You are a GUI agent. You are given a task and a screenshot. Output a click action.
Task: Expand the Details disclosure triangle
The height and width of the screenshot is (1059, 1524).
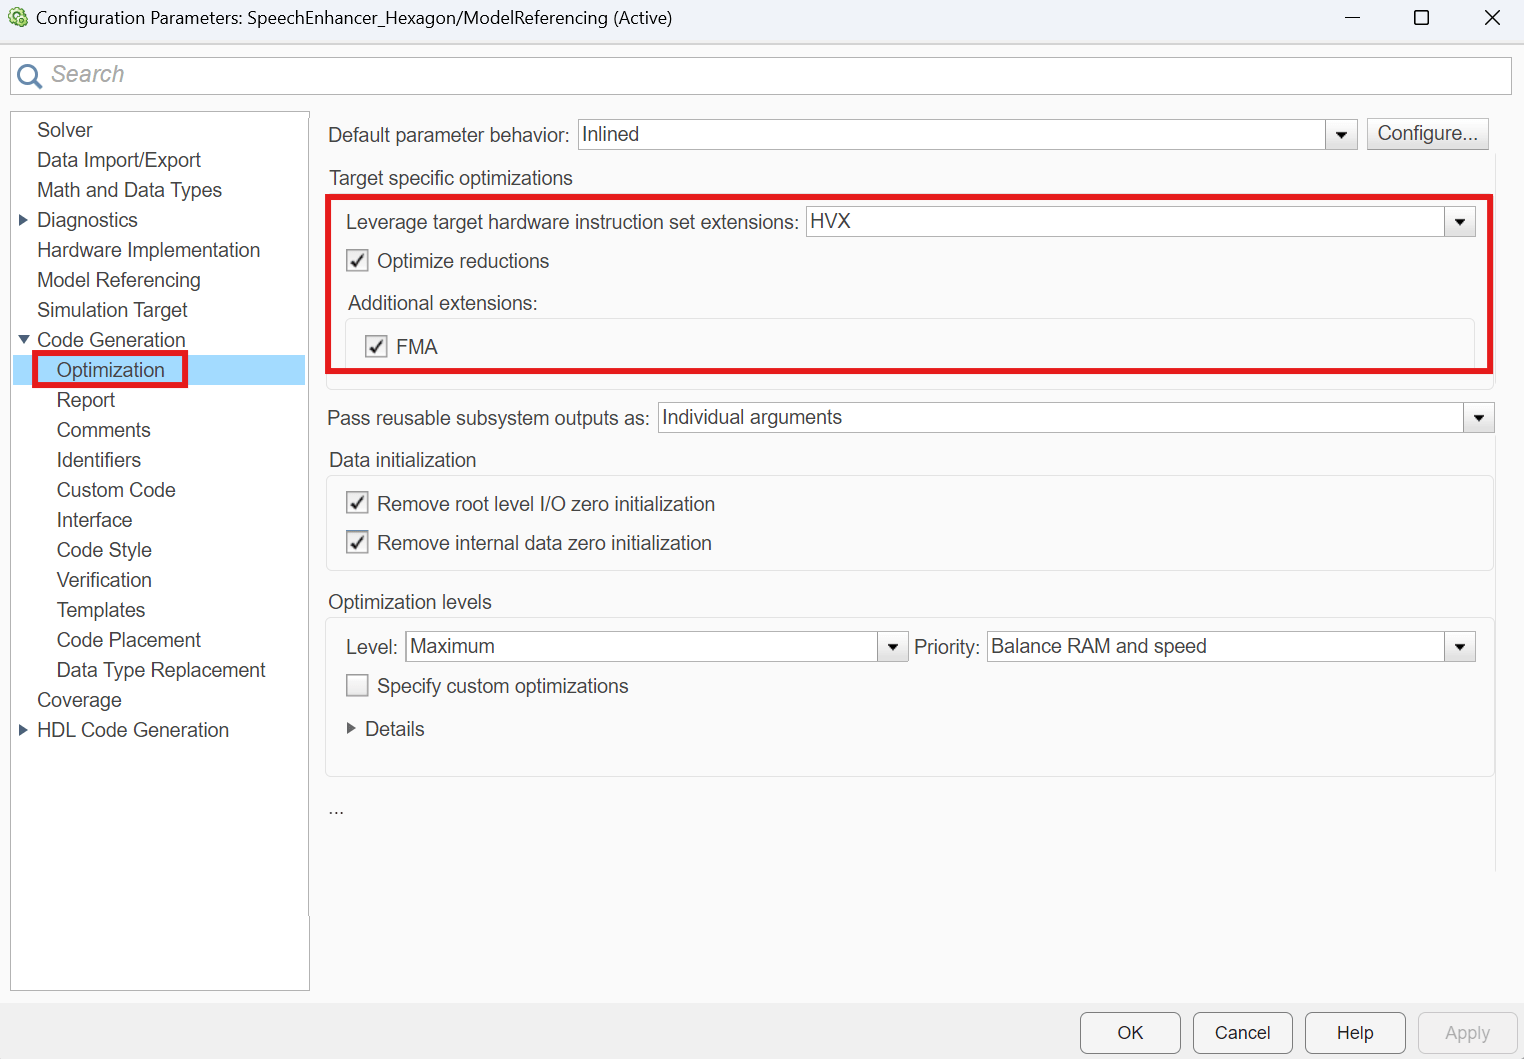[x=351, y=729]
